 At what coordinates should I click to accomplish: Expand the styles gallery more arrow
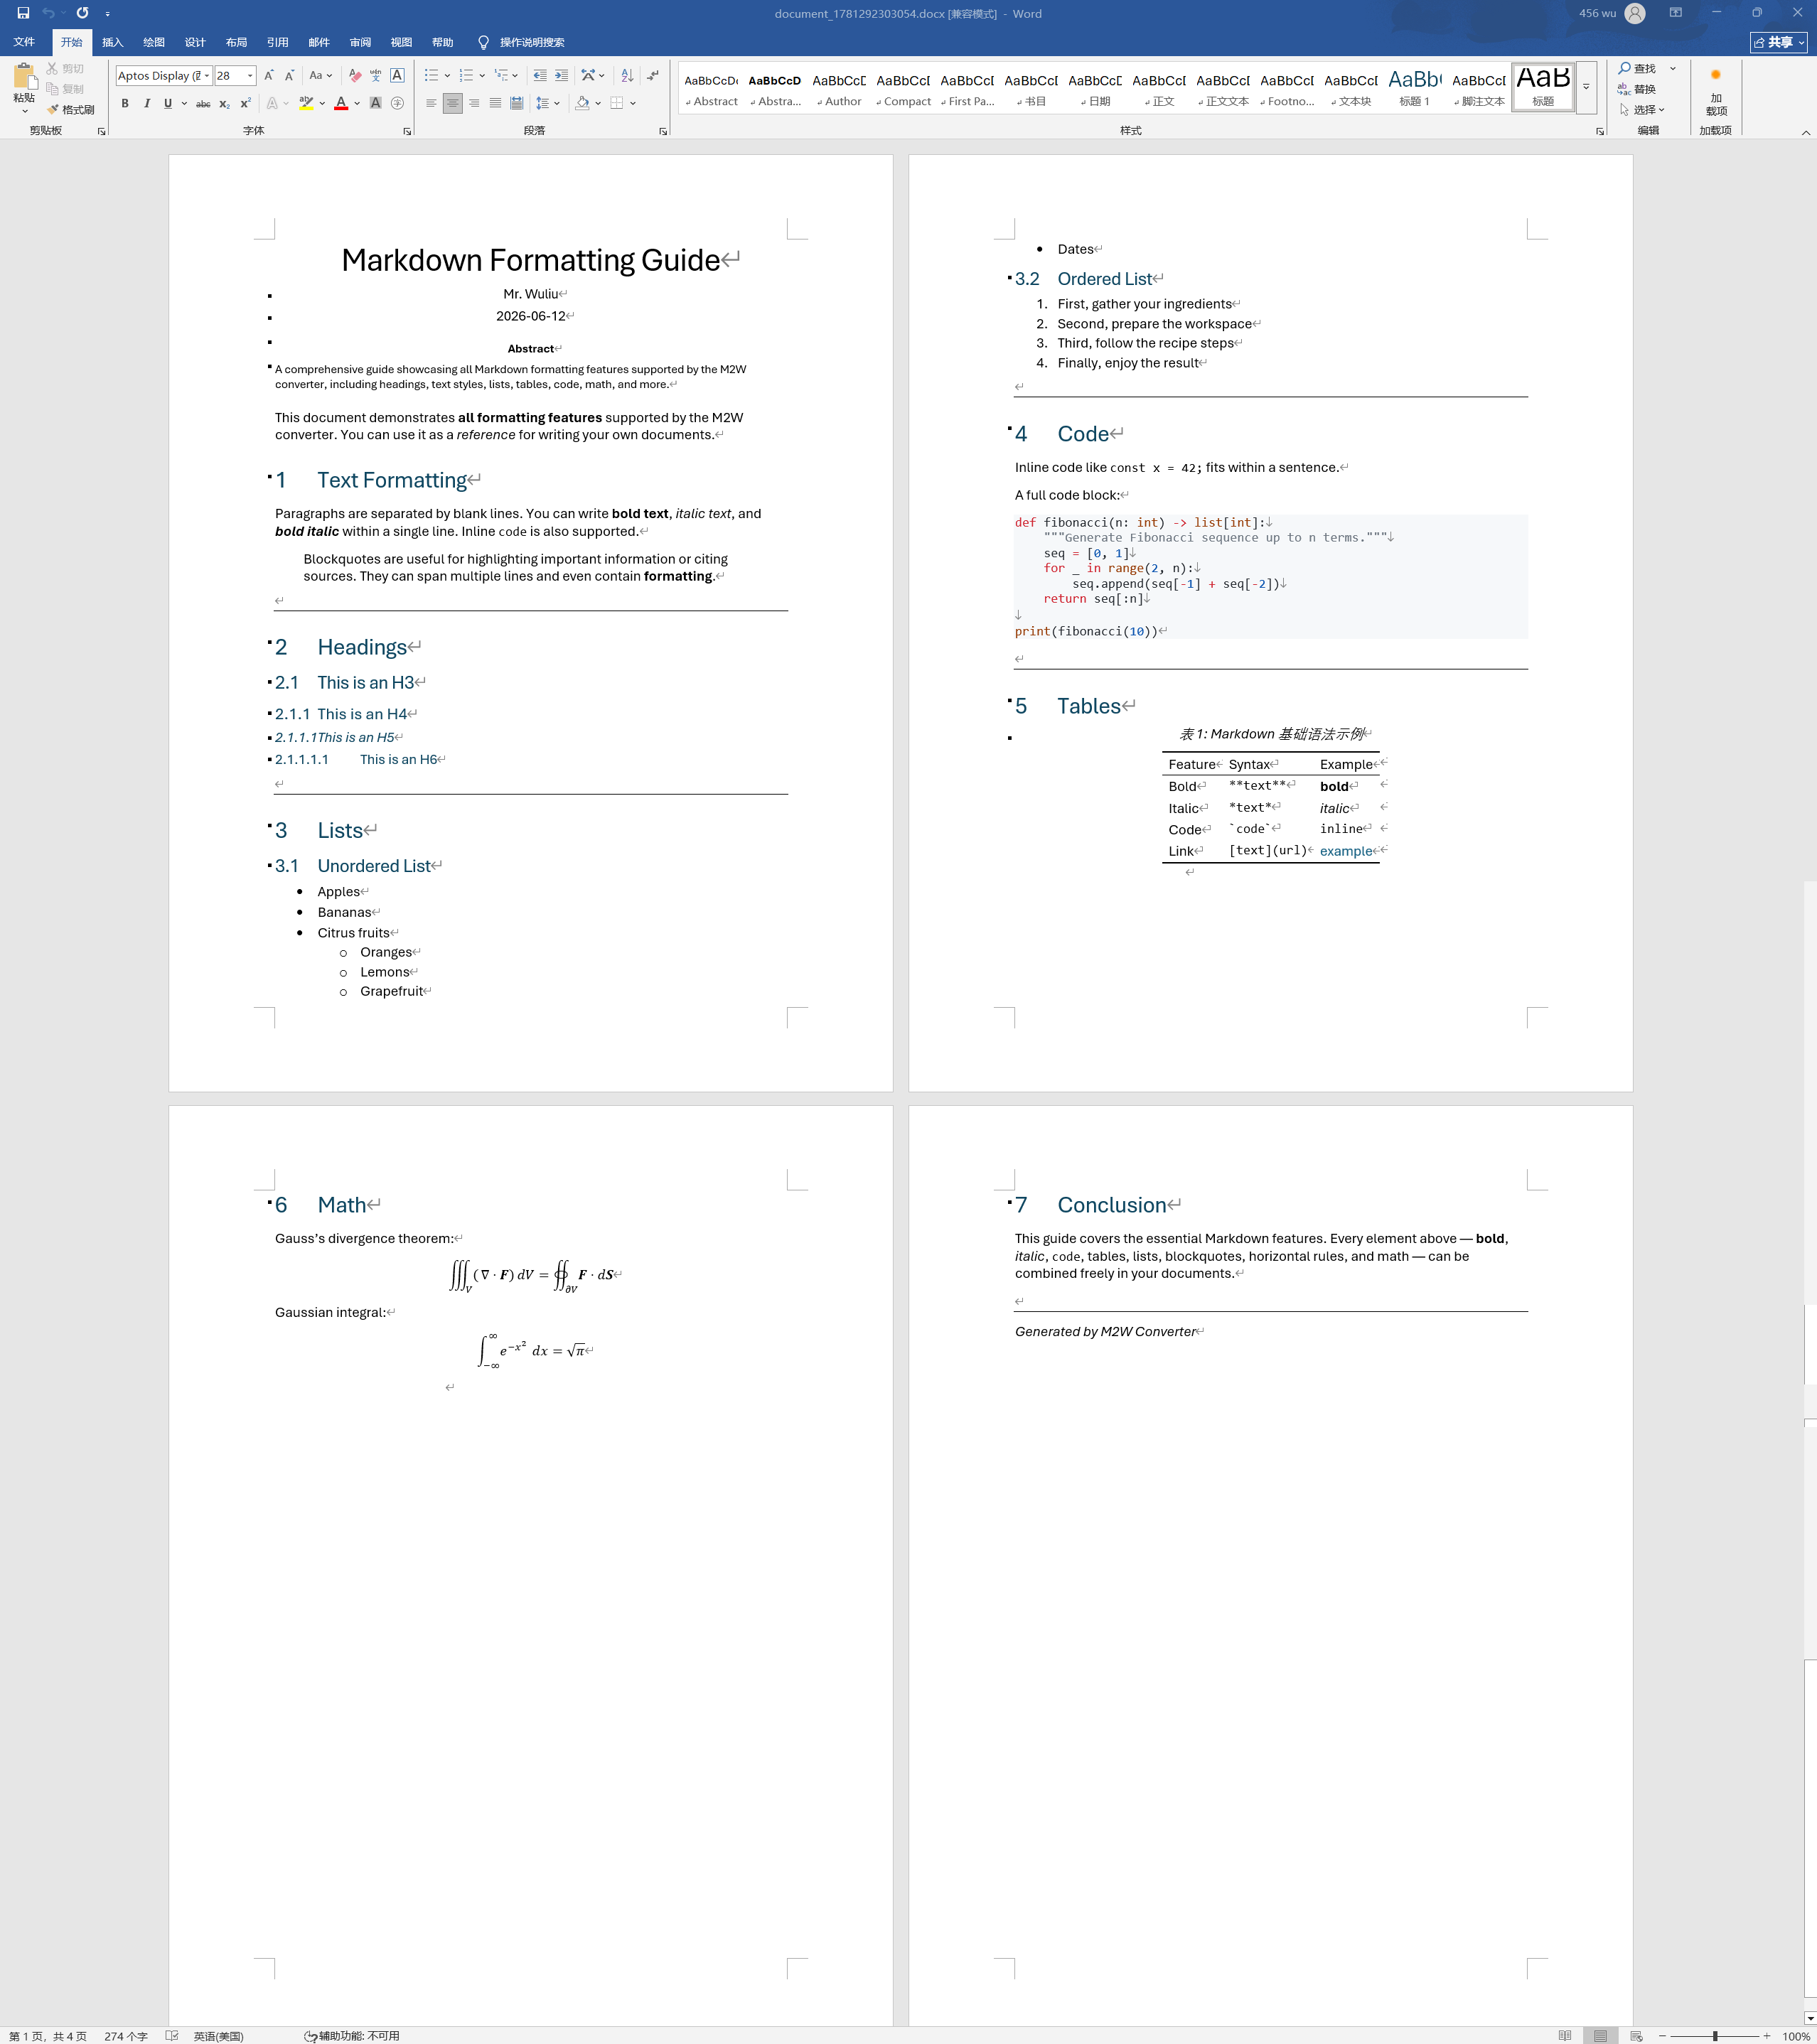coord(1586,87)
